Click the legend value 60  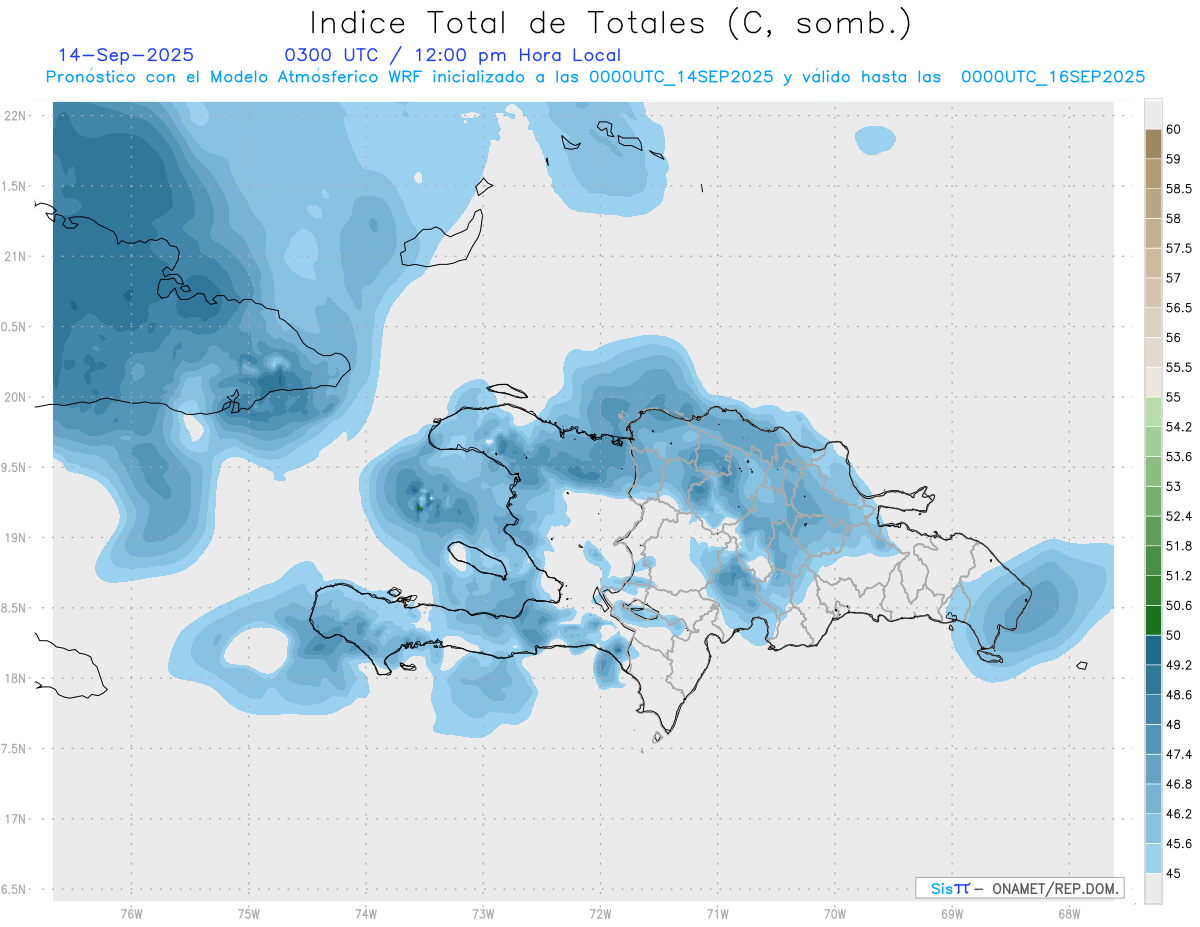click(1174, 129)
